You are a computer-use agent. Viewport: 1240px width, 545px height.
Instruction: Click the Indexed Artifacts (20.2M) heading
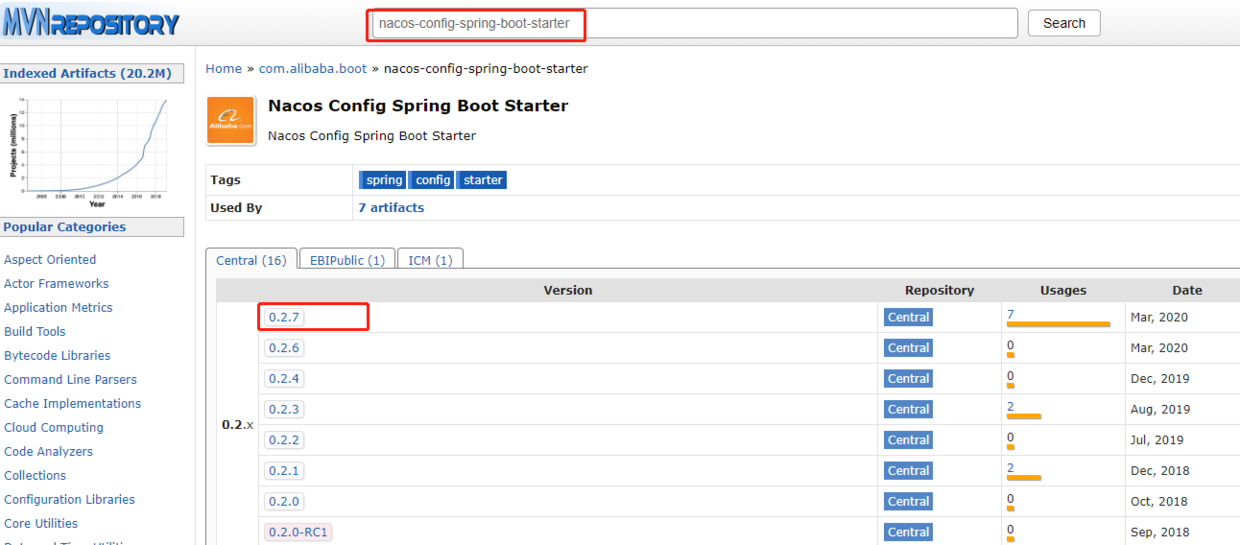87,74
